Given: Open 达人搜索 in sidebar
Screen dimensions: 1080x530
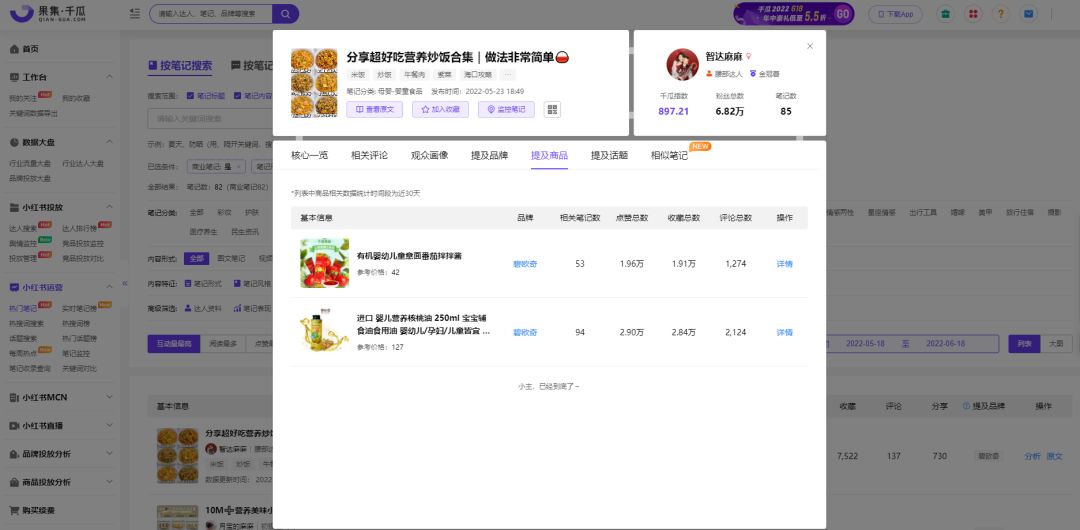Looking at the screenshot, I should click(22, 228).
